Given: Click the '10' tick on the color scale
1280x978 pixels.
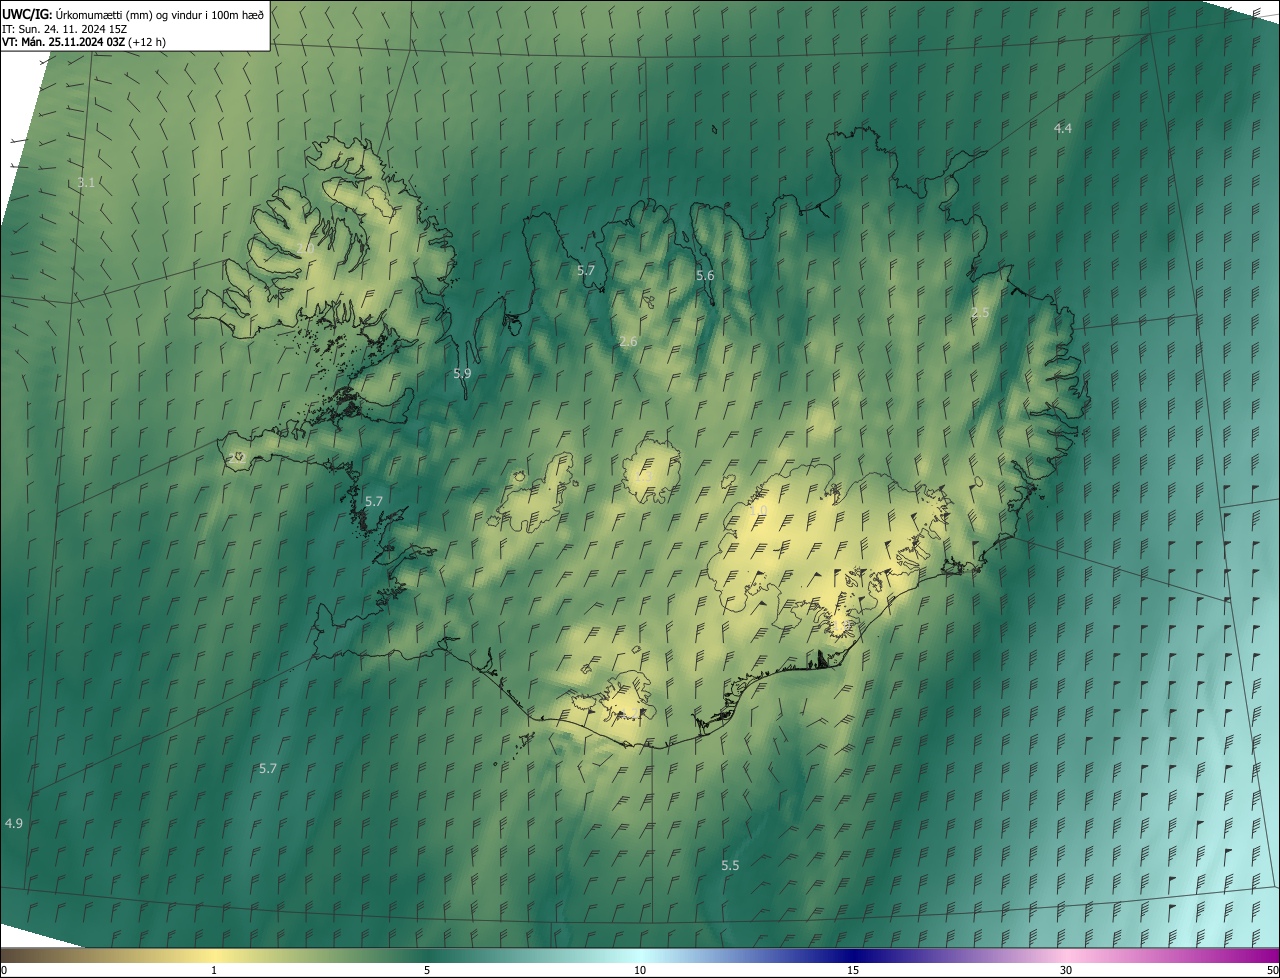Looking at the screenshot, I should 640,970.
